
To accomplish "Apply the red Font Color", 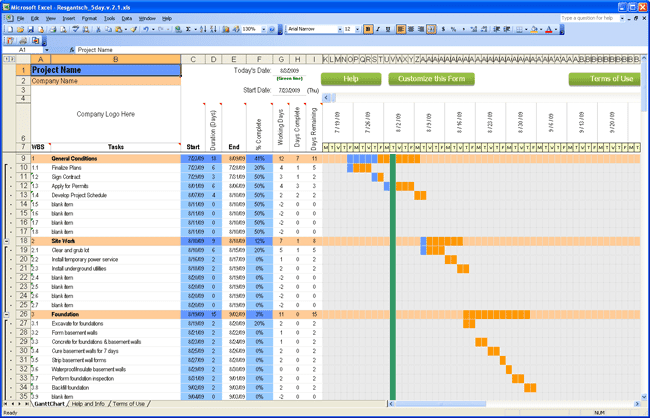I will pyautogui.click(x=549, y=29).
